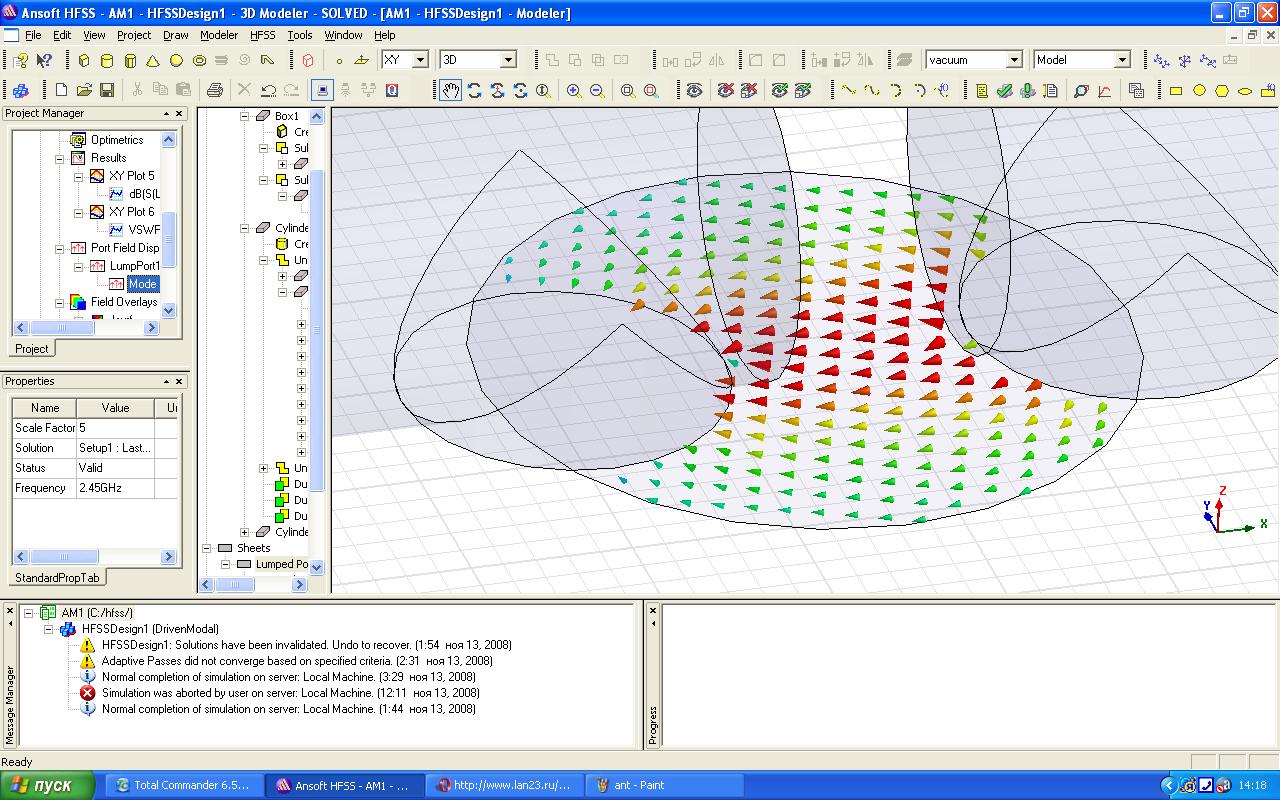The width and height of the screenshot is (1280, 800).
Task: Click the Scale Factor value field
Action: [115, 428]
